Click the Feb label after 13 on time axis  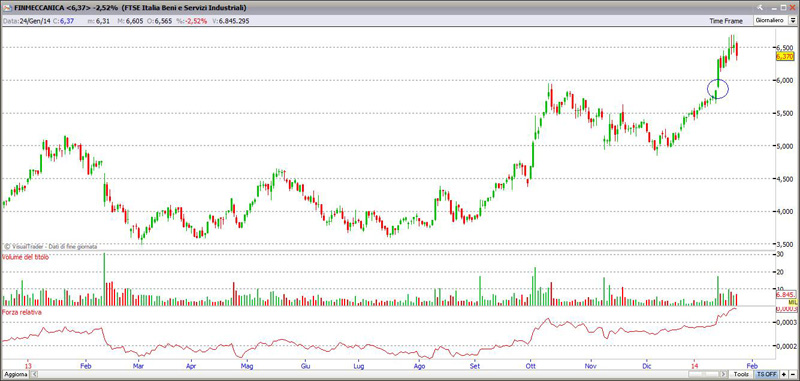pyautogui.click(x=85, y=366)
